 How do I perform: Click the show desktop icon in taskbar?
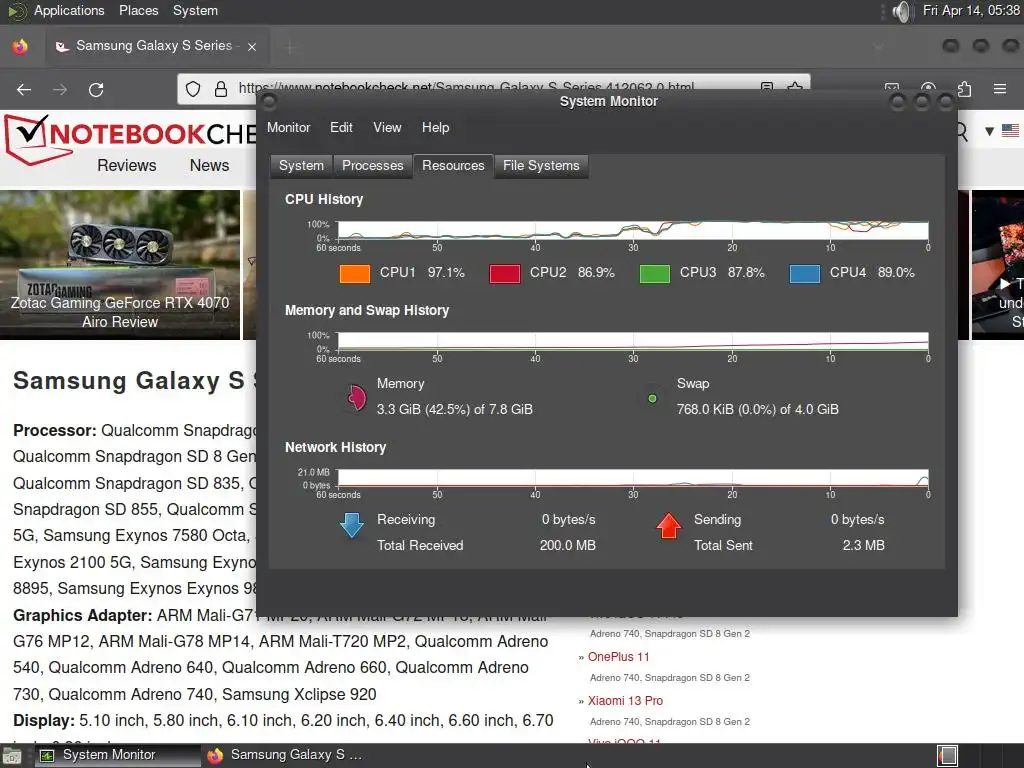(x=12, y=756)
